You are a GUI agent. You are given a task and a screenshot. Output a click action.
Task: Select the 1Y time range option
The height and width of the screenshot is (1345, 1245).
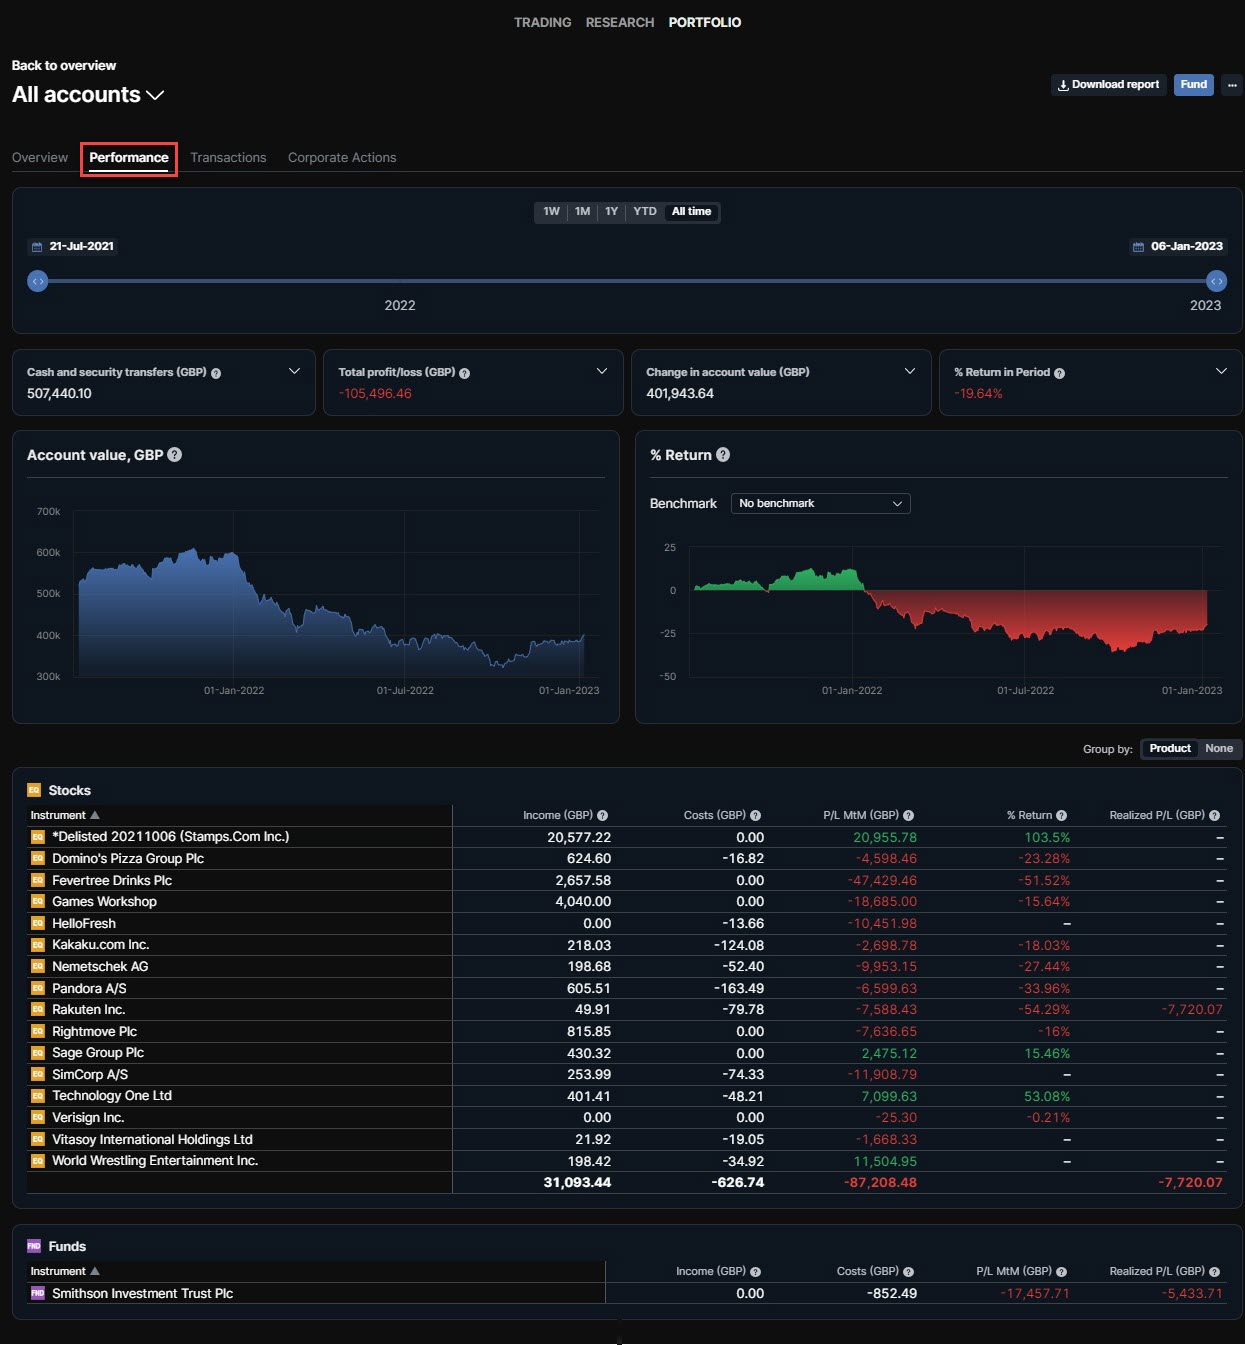611,212
